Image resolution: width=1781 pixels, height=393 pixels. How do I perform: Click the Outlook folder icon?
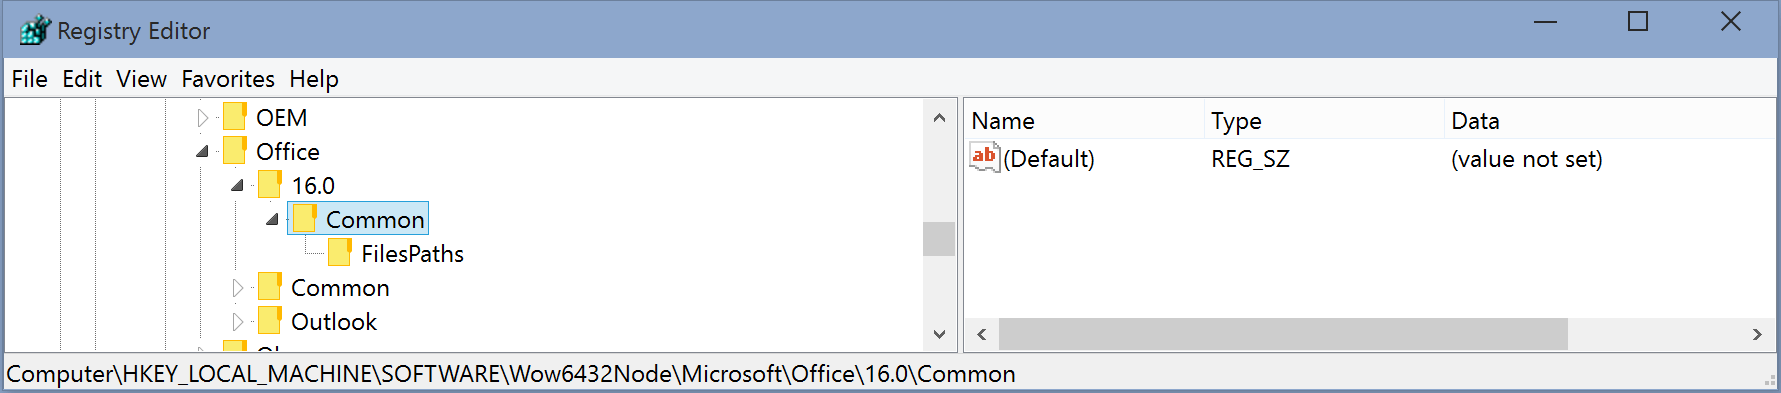point(270,321)
